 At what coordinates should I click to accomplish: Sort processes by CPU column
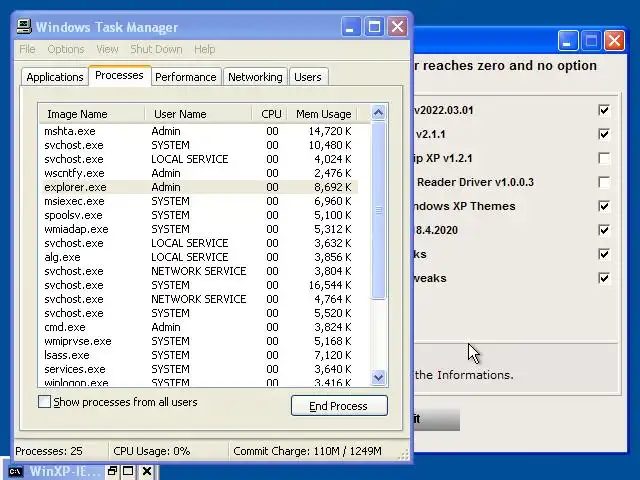coord(269,114)
